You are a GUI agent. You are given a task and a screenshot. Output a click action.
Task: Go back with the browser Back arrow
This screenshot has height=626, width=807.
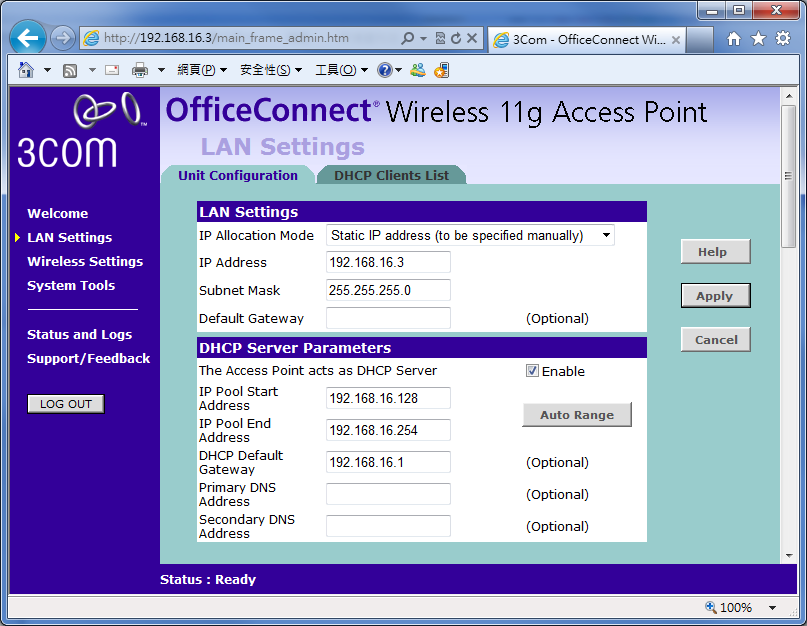(x=27, y=38)
